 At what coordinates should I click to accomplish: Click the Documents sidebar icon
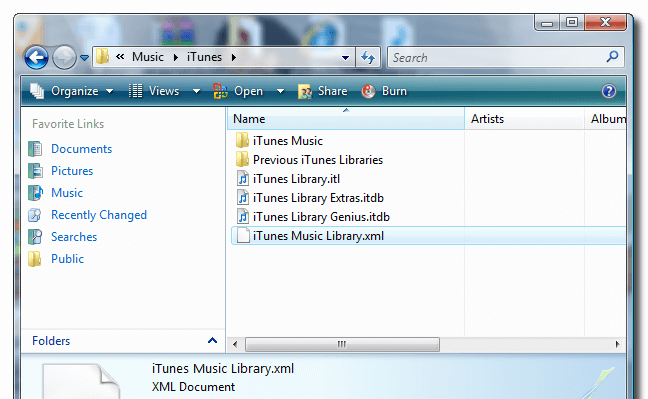coord(35,149)
